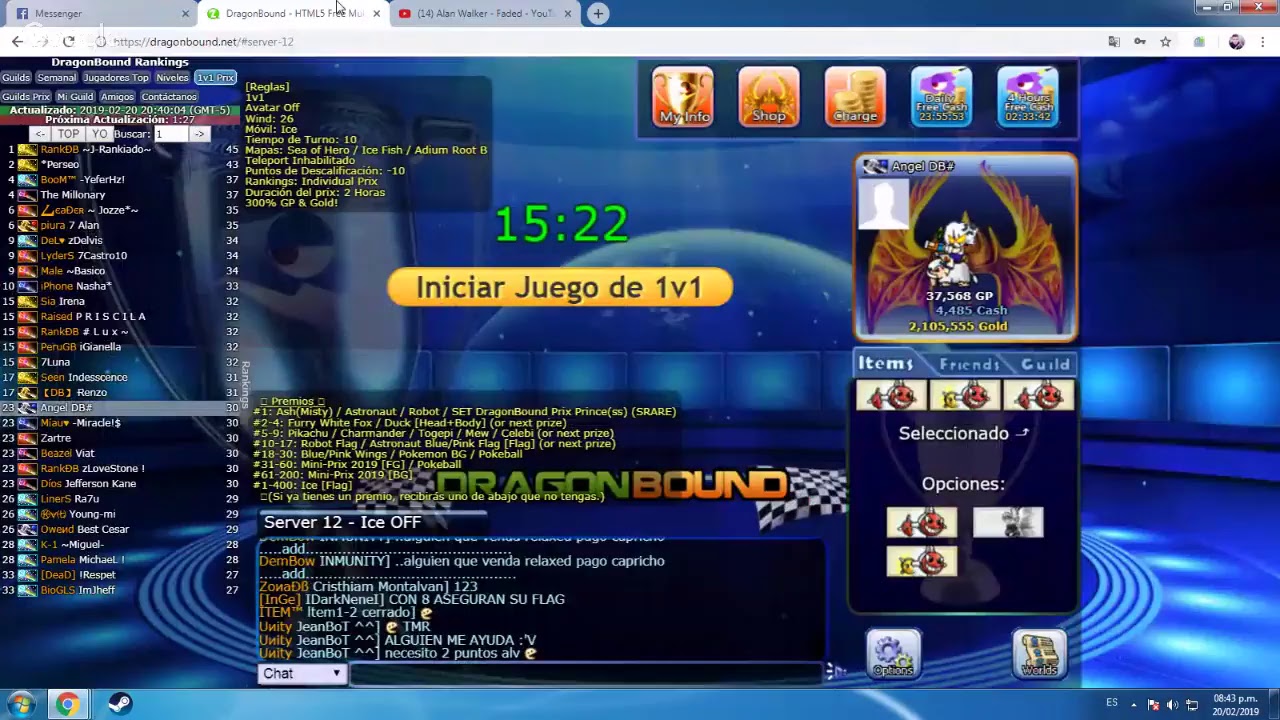The image size is (1280, 720).
Task: Reload the DragonBound page
Action: pyautogui.click(x=68, y=41)
